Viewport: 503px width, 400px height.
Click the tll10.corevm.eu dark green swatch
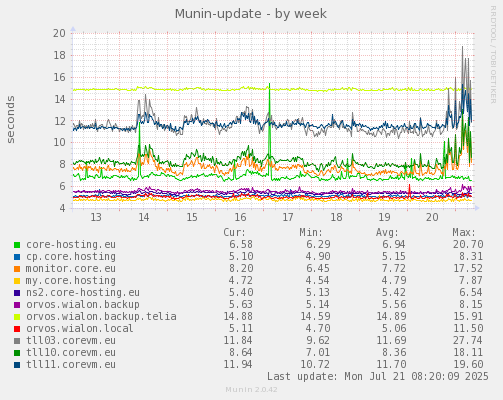tap(17, 353)
